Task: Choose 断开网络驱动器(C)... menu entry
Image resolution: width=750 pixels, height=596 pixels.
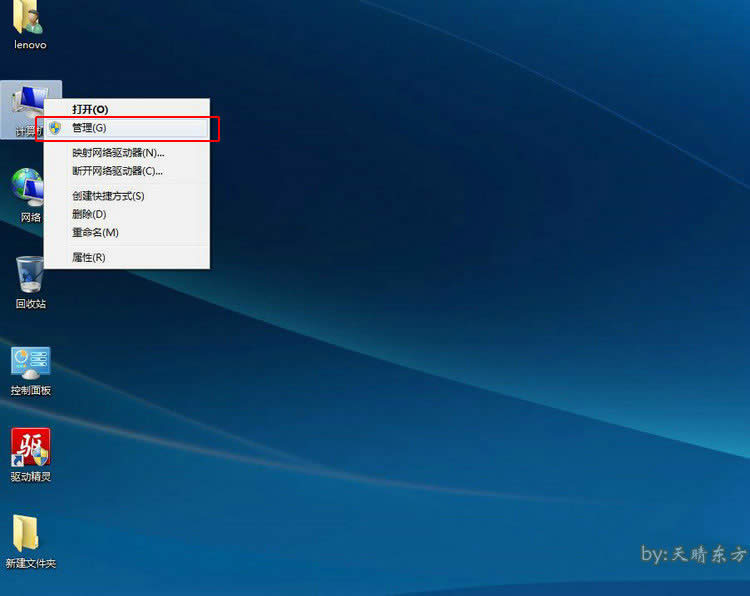Action: click(x=118, y=171)
